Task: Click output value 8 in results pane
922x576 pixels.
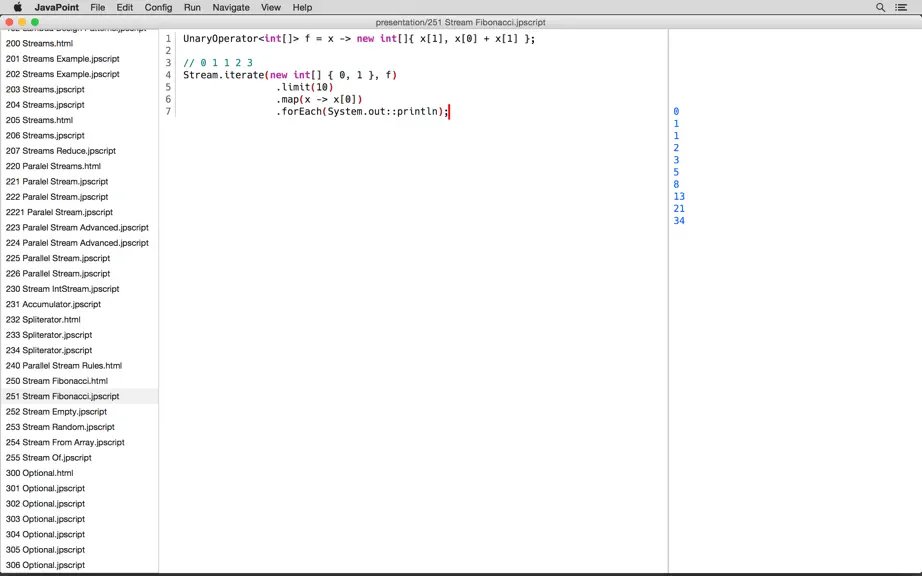Action: 676,185
